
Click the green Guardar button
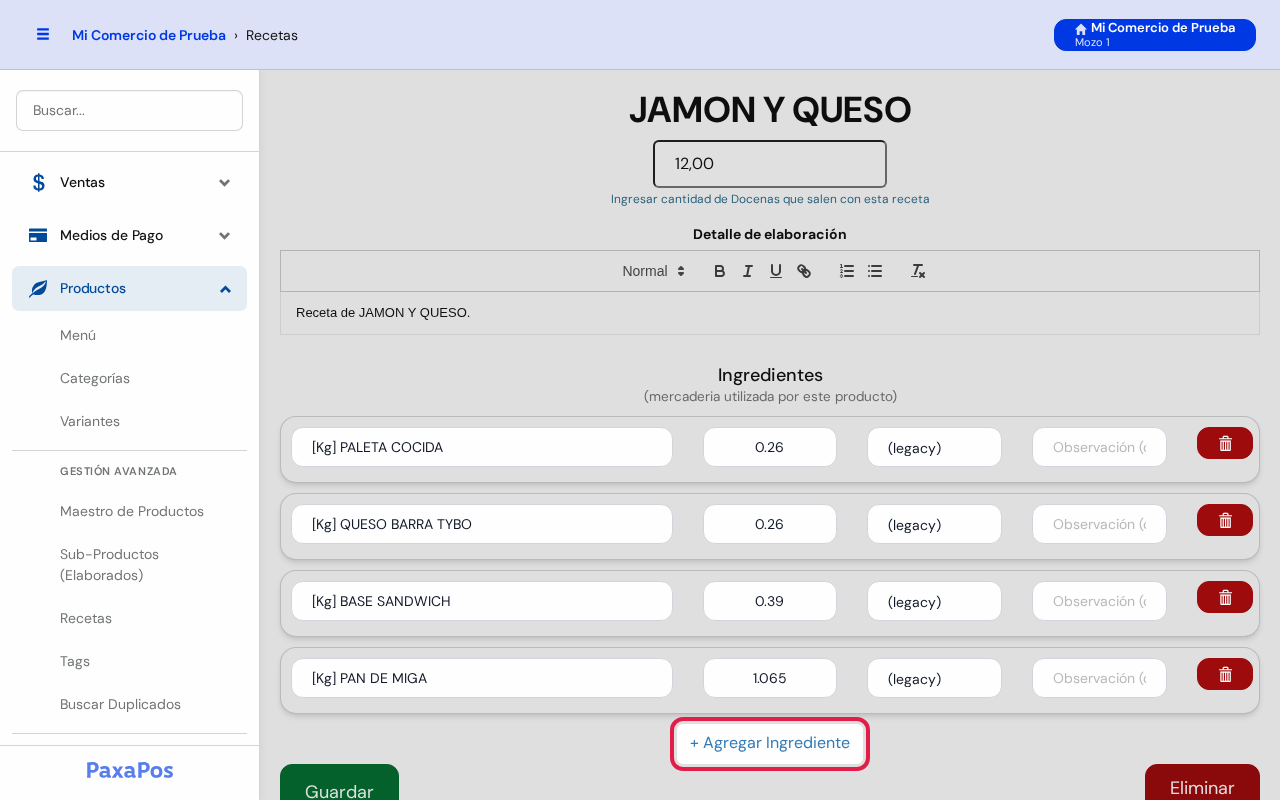click(339, 782)
